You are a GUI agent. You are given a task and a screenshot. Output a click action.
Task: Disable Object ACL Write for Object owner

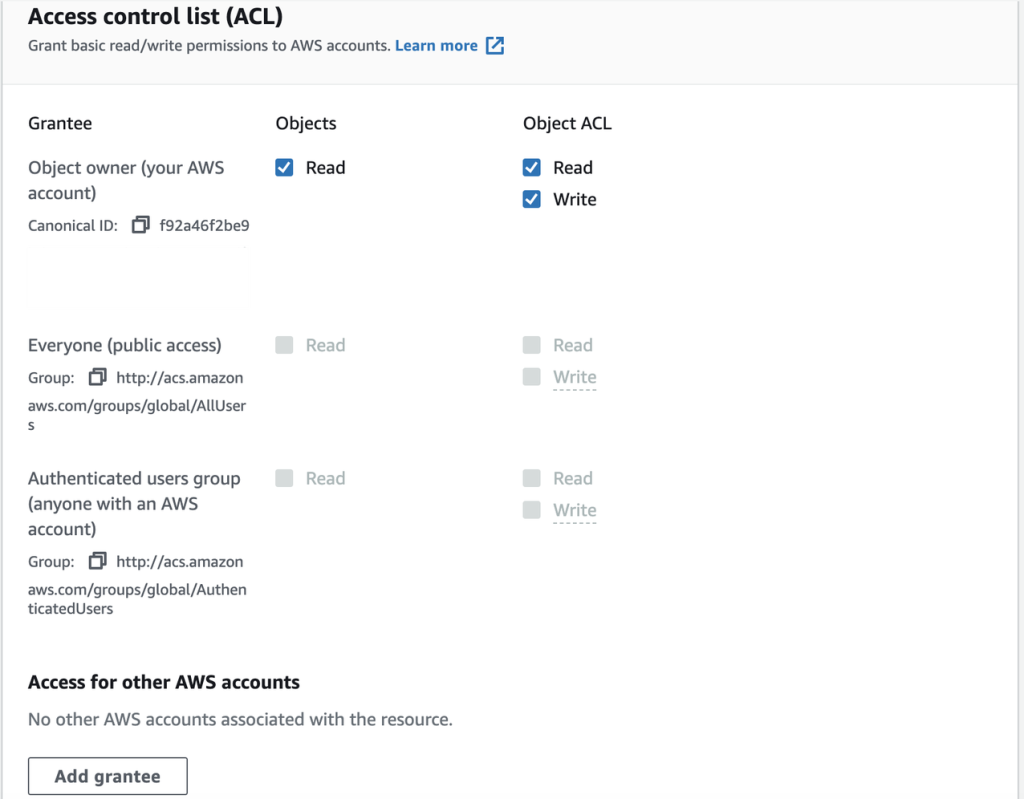[531, 199]
